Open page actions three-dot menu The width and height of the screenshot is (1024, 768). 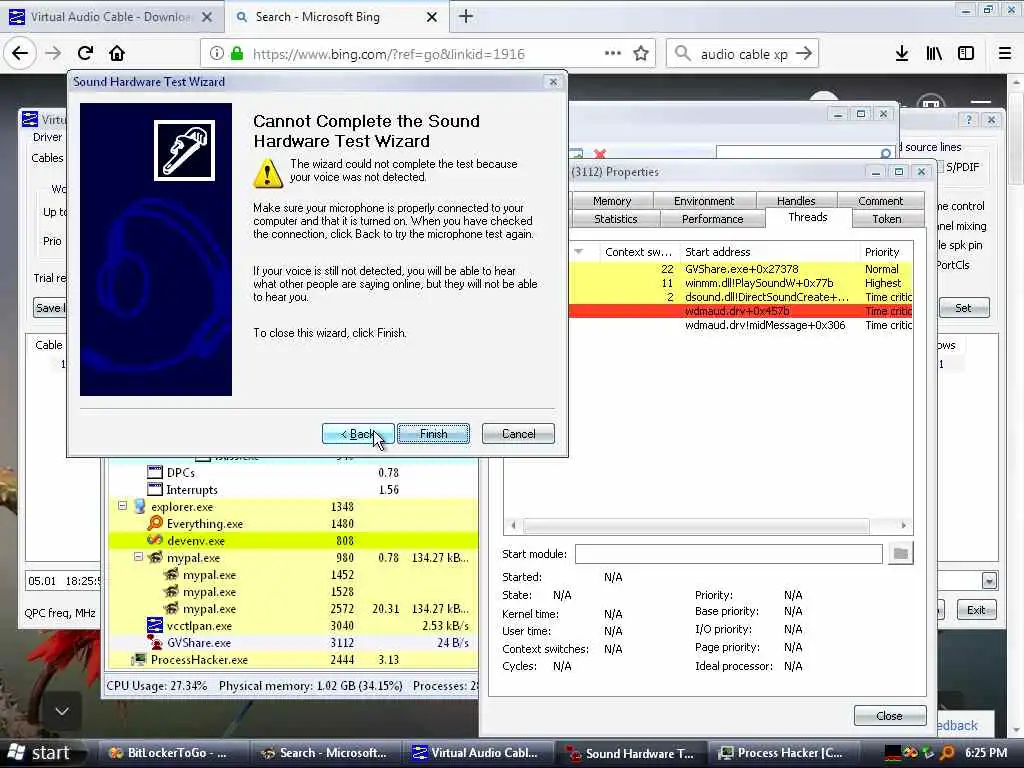click(x=613, y=54)
